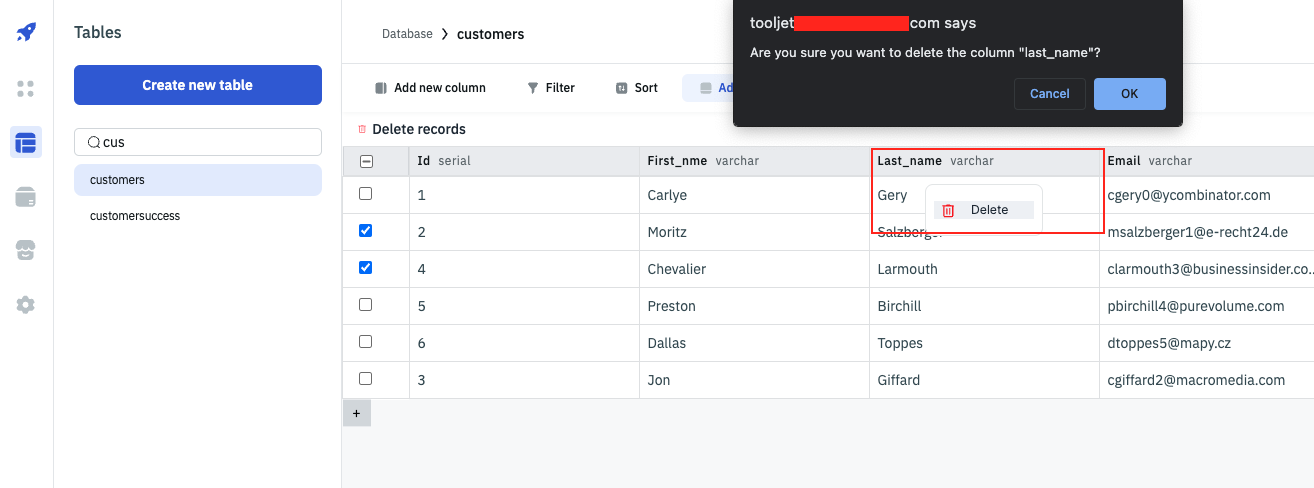Choose Delete in the column context menu

point(983,210)
